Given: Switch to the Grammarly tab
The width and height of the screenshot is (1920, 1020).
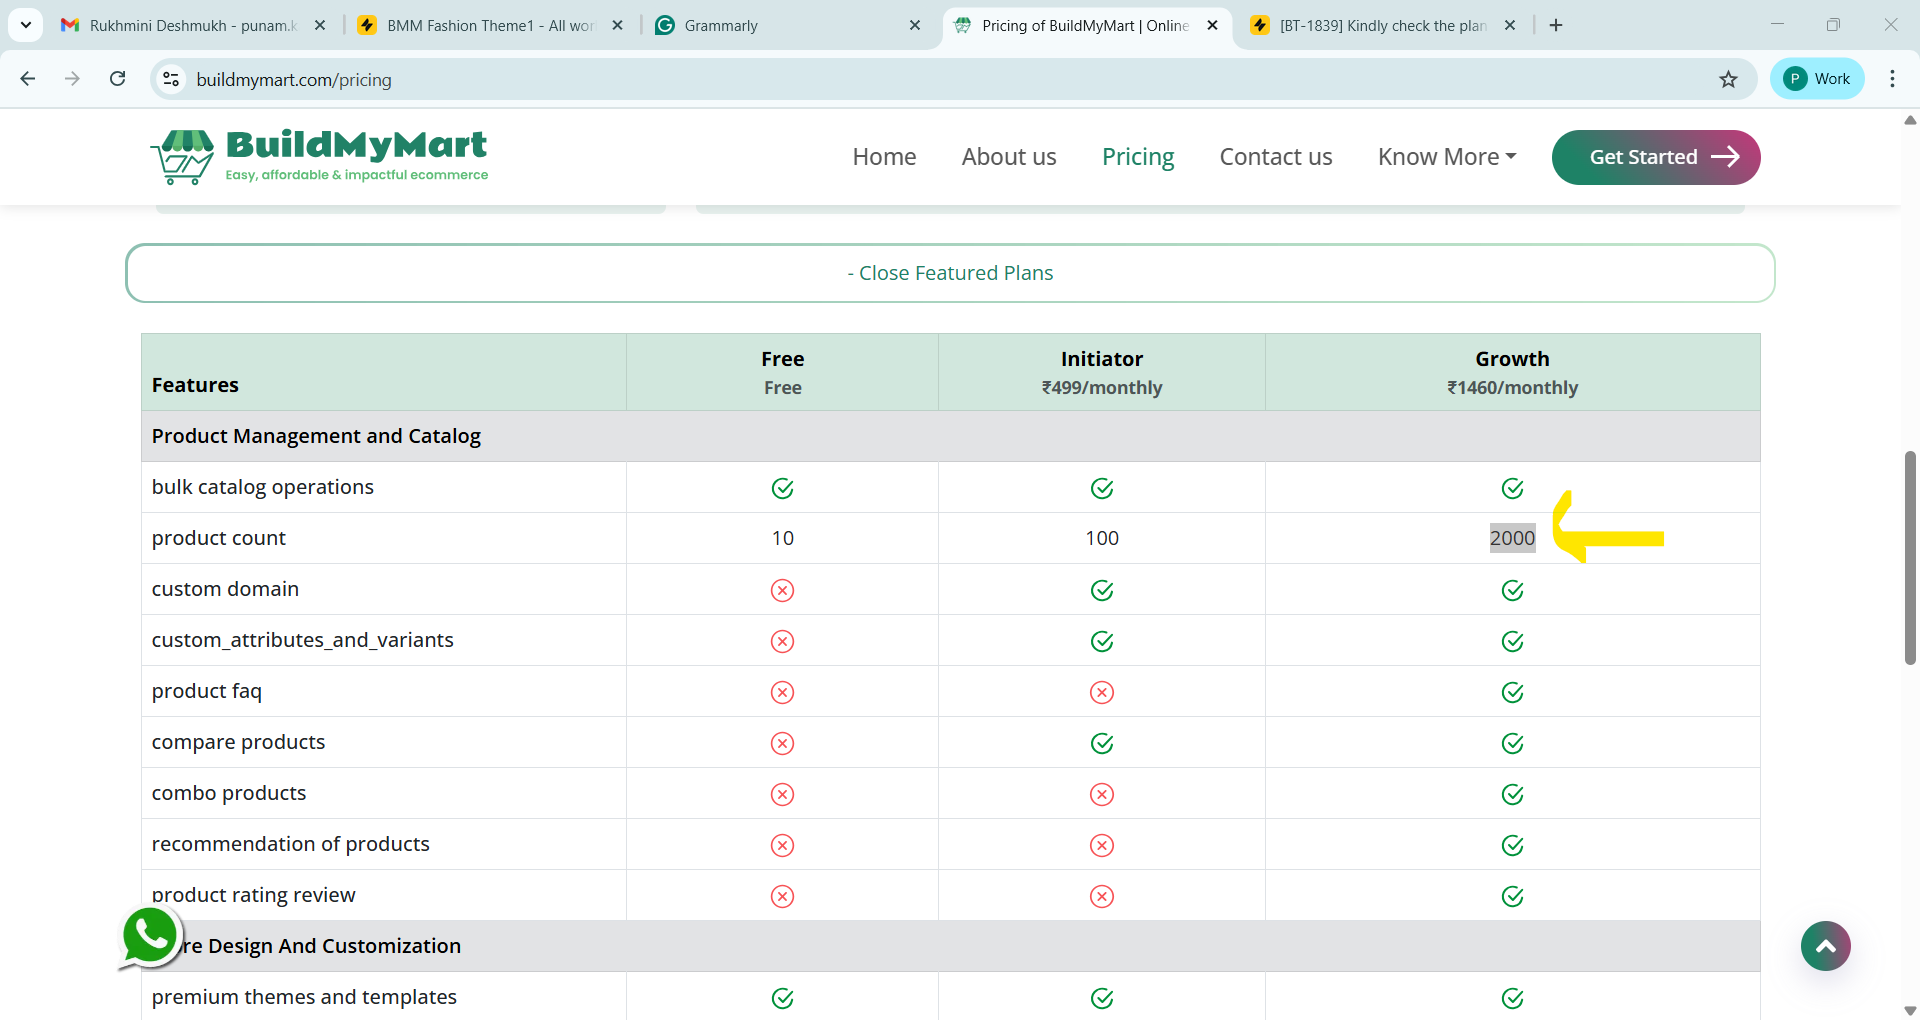Looking at the screenshot, I should point(789,25).
